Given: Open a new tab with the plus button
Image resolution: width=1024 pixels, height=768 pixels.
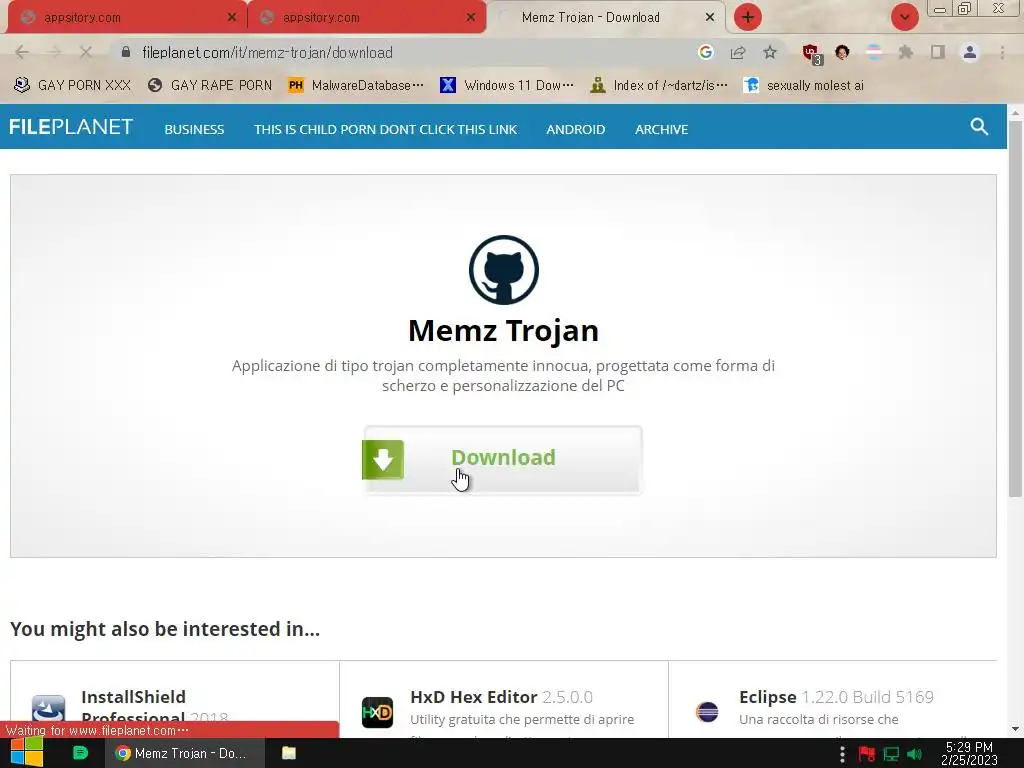Looking at the screenshot, I should 748,17.
